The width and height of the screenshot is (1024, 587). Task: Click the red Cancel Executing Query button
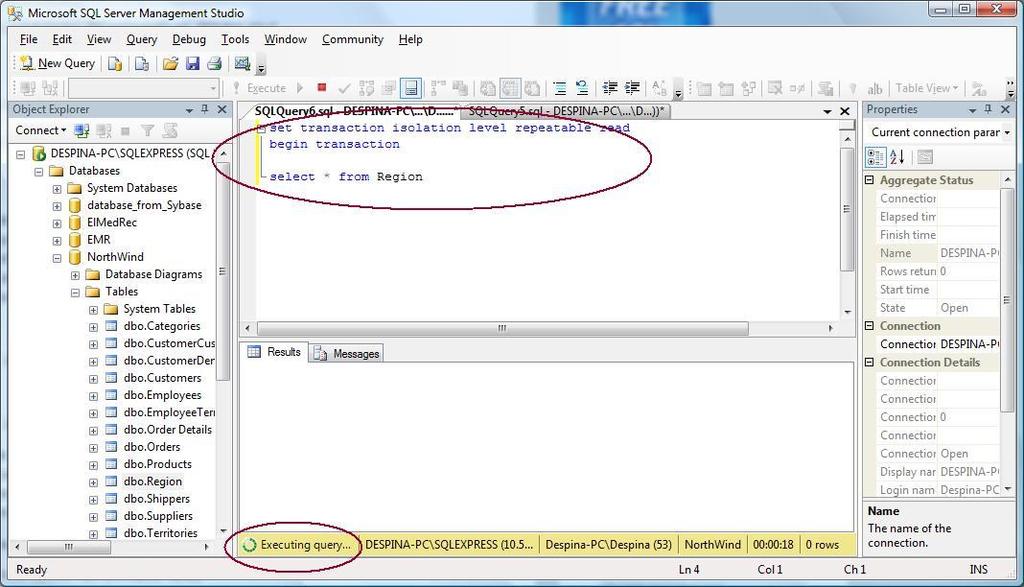click(x=321, y=87)
